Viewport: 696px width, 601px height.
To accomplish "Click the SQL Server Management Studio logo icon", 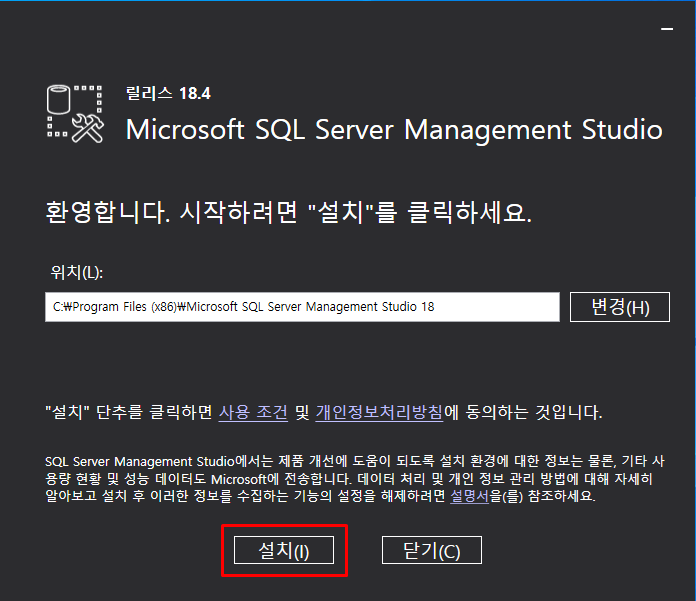I will click(x=75, y=114).
